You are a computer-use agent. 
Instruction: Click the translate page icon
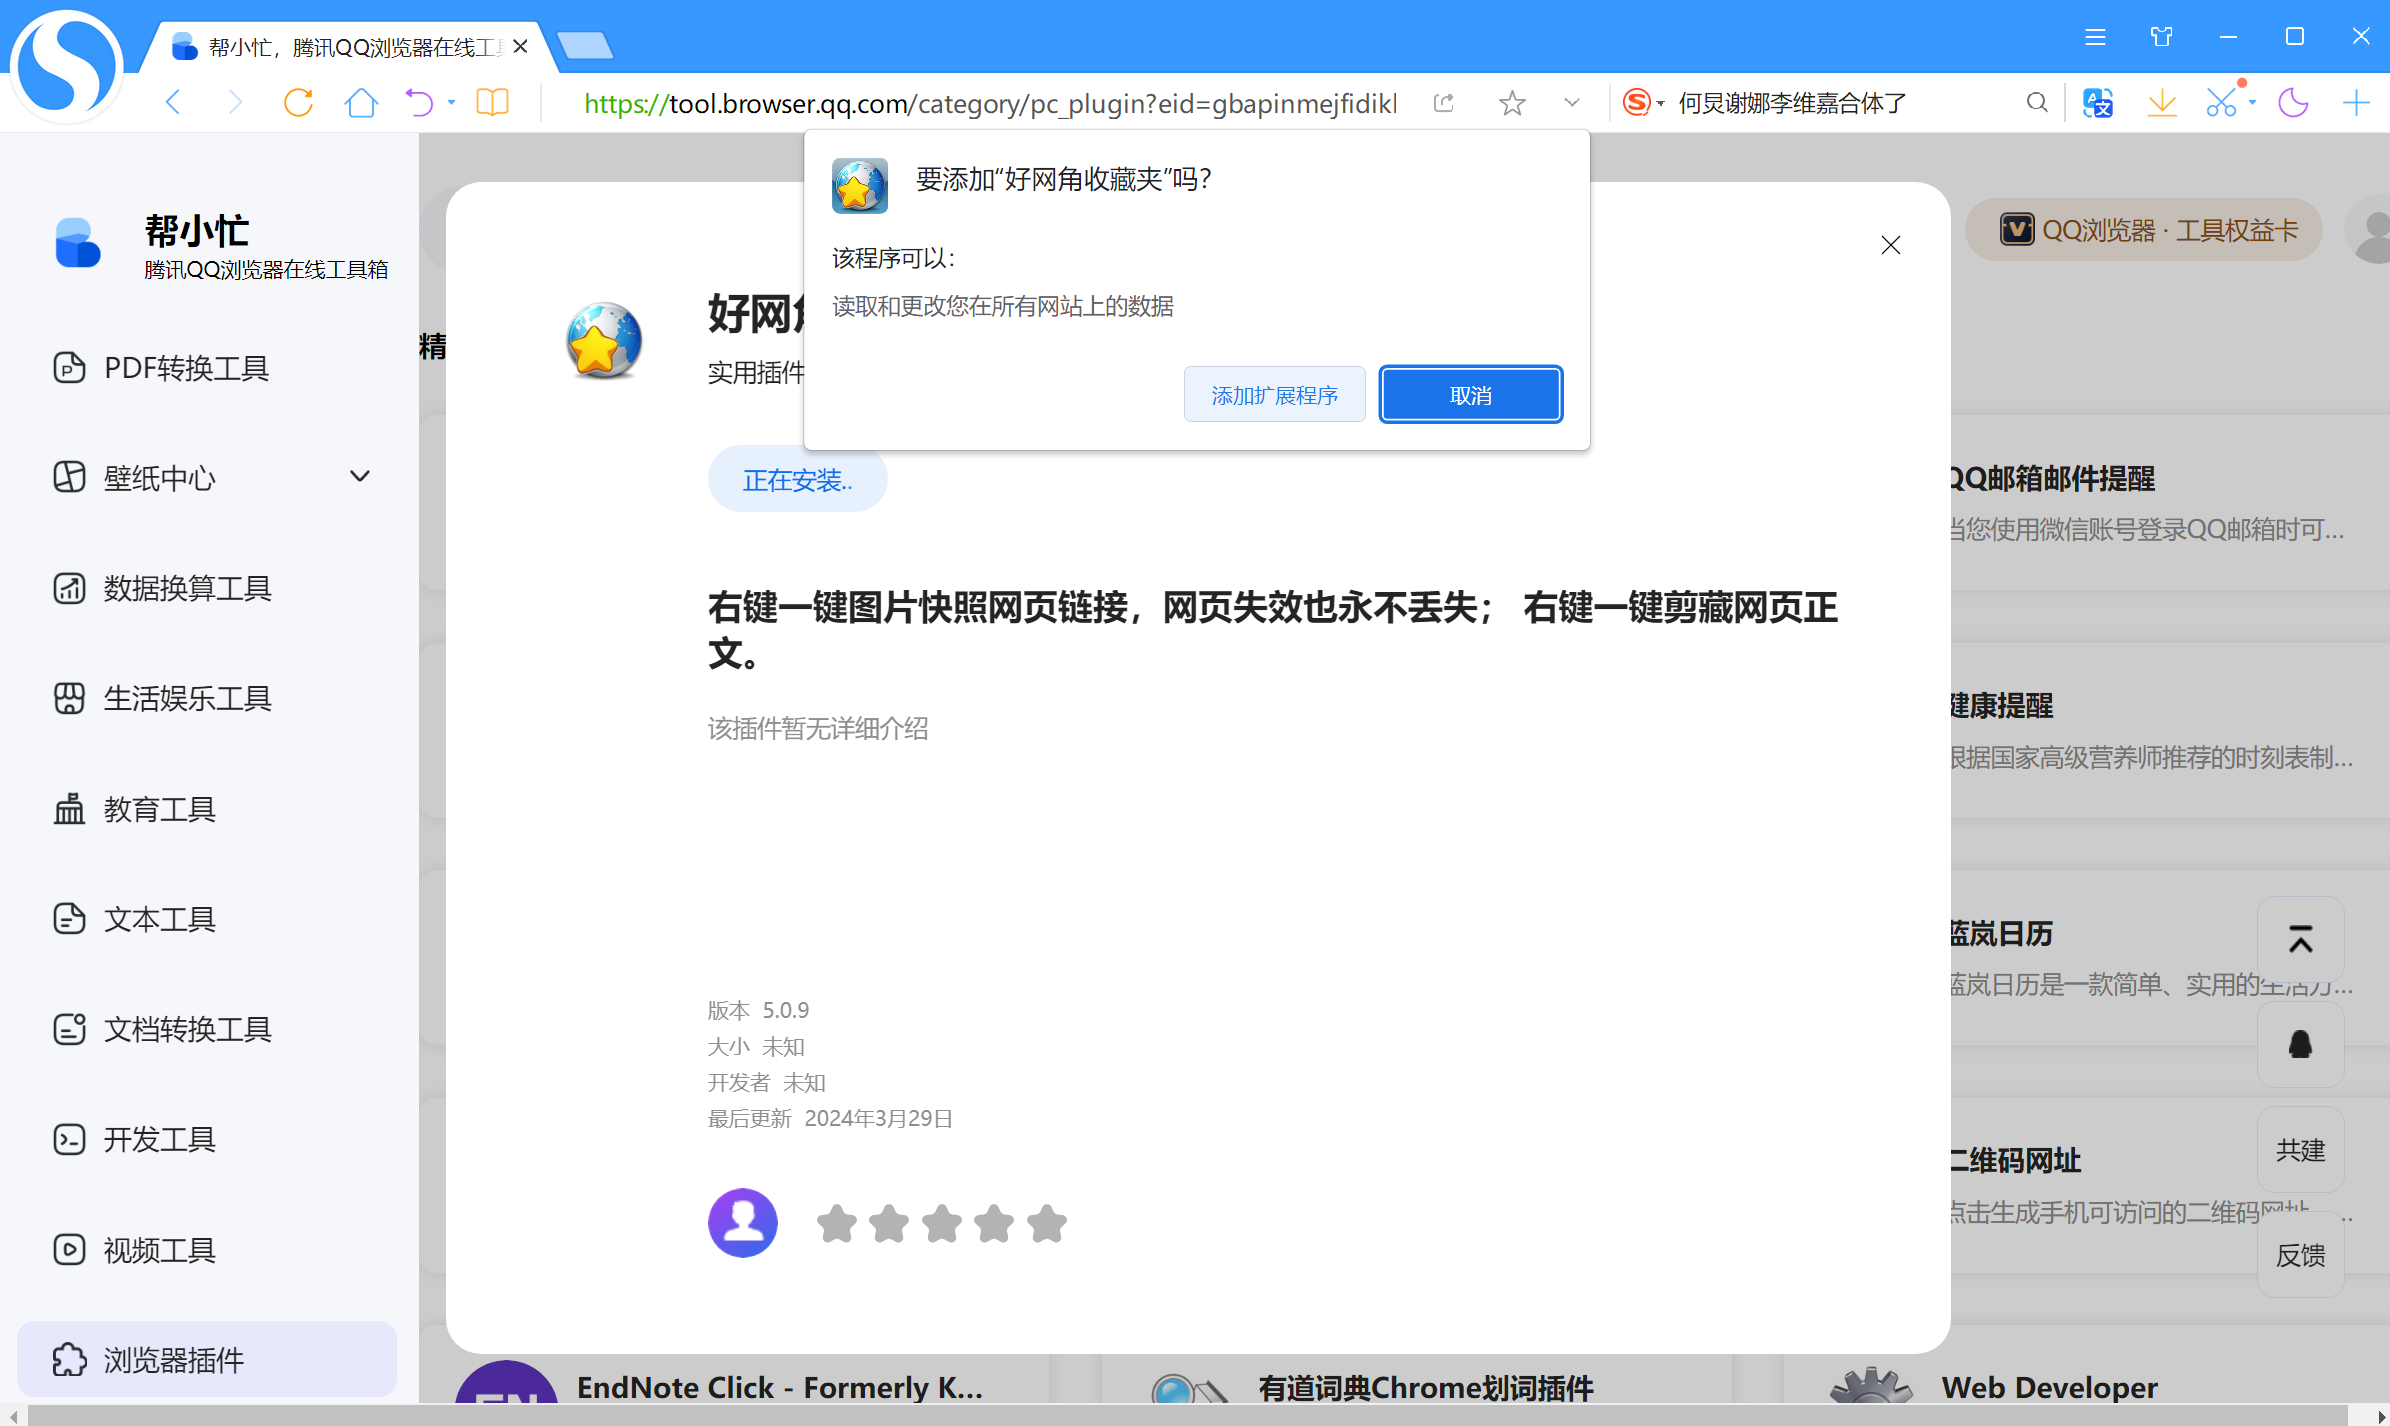(x=2097, y=102)
